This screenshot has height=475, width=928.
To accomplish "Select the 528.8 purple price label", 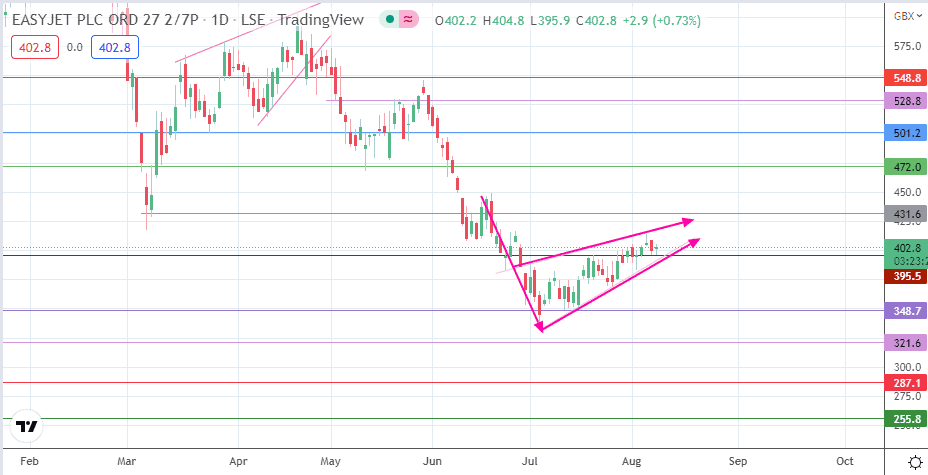I will [x=904, y=101].
